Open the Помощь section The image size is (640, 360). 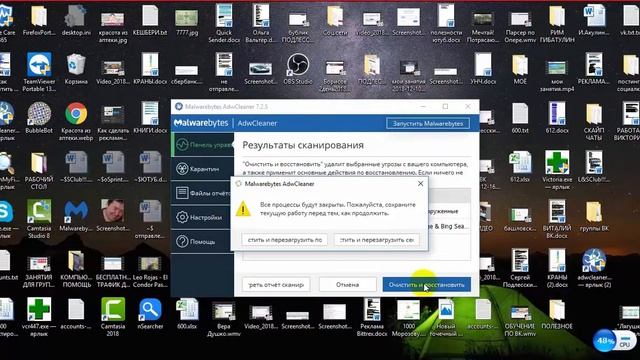click(202, 242)
